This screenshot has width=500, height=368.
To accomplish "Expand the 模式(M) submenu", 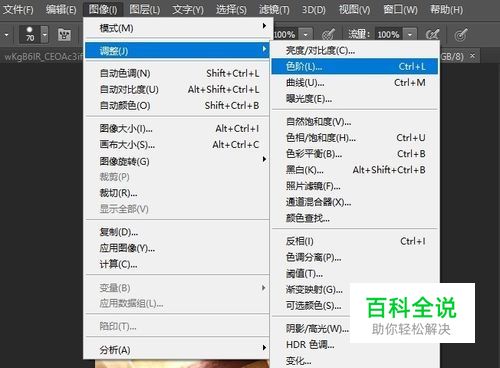I will 177,28.
